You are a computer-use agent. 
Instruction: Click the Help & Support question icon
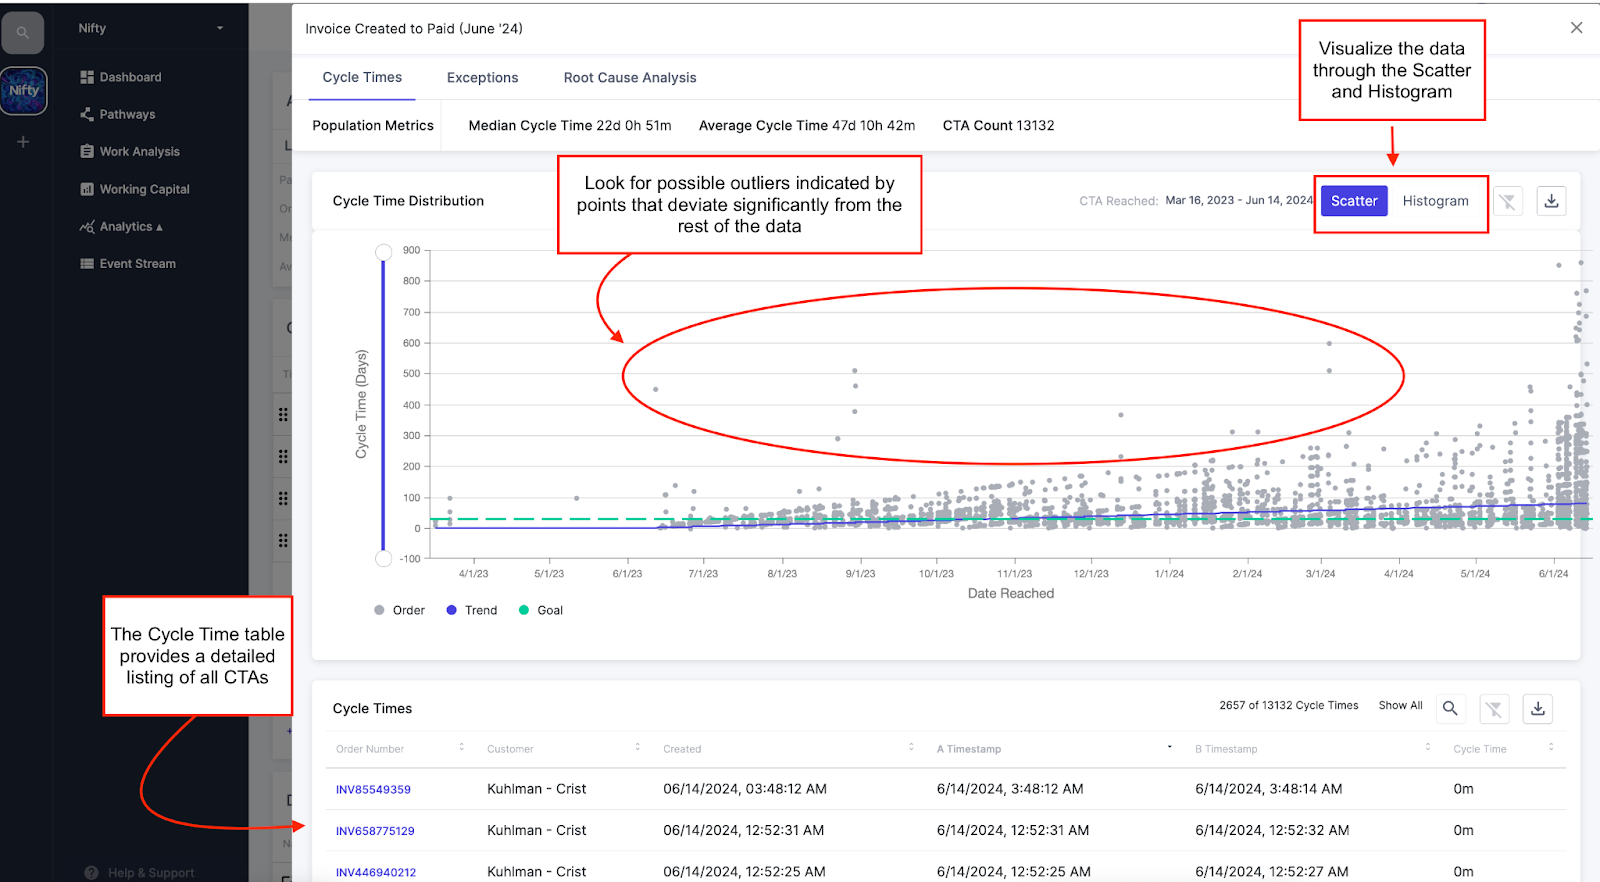pyautogui.click(x=92, y=873)
